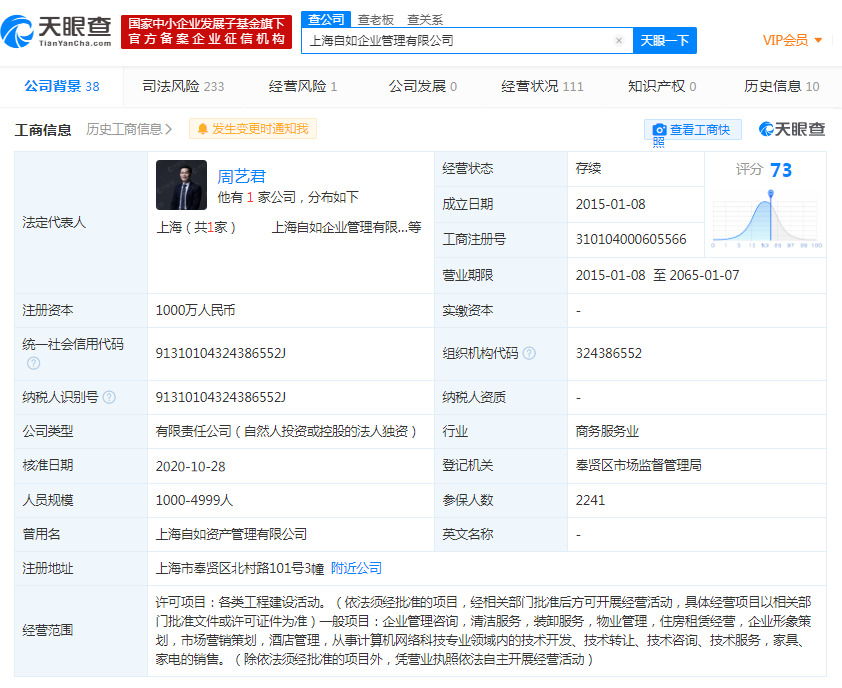Open the 历史工商信息 link
The height and width of the screenshot is (688, 842).
129,129
